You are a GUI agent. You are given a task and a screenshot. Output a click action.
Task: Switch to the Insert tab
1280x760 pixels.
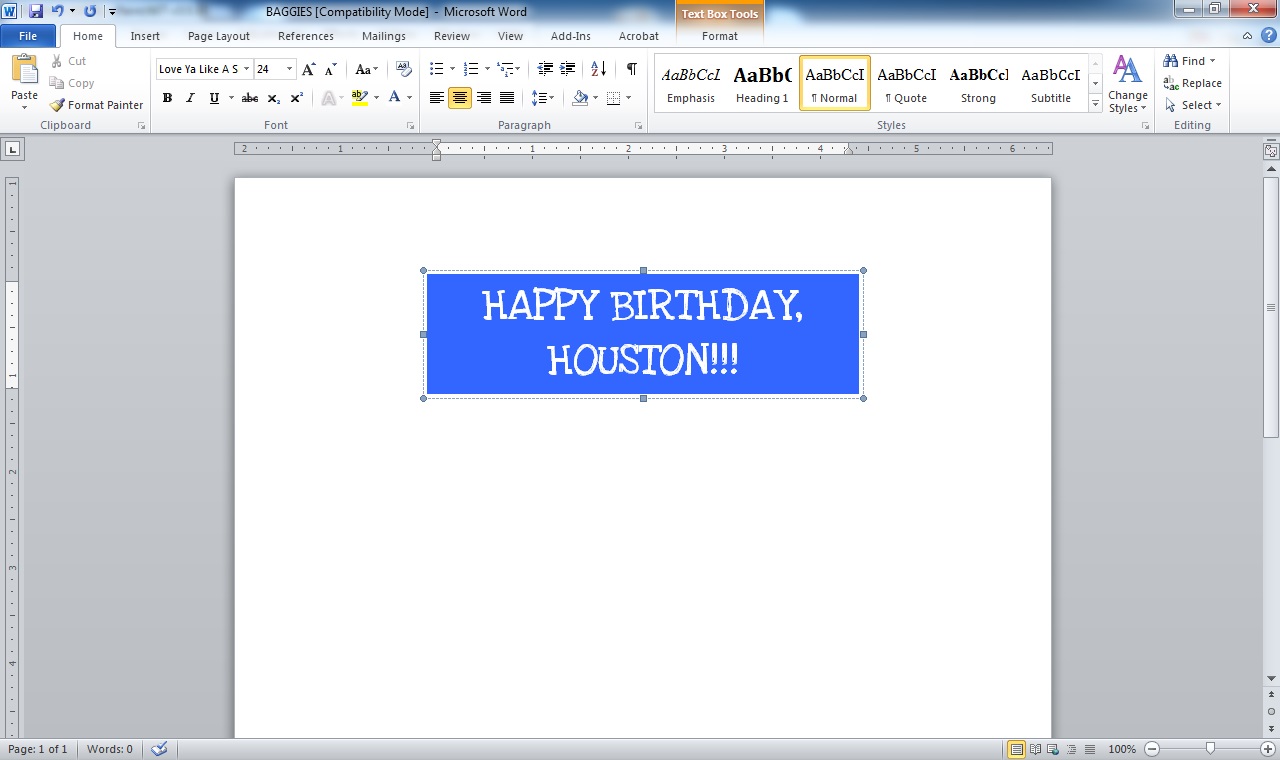tap(145, 36)
